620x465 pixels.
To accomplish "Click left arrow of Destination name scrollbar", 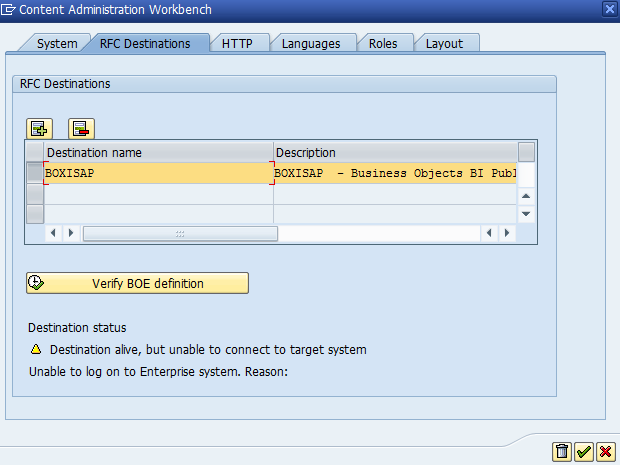I will [x=53, y=233].
